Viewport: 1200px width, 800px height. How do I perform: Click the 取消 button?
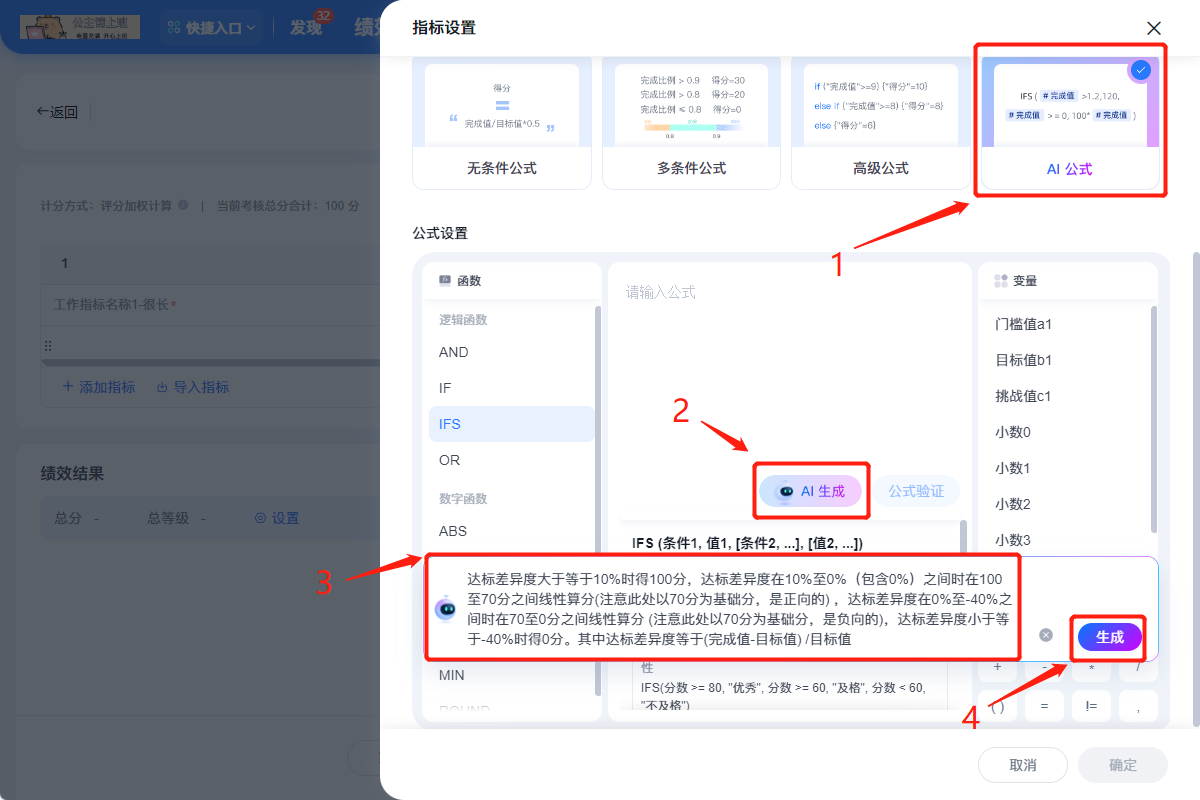[x=1023, y=765]
